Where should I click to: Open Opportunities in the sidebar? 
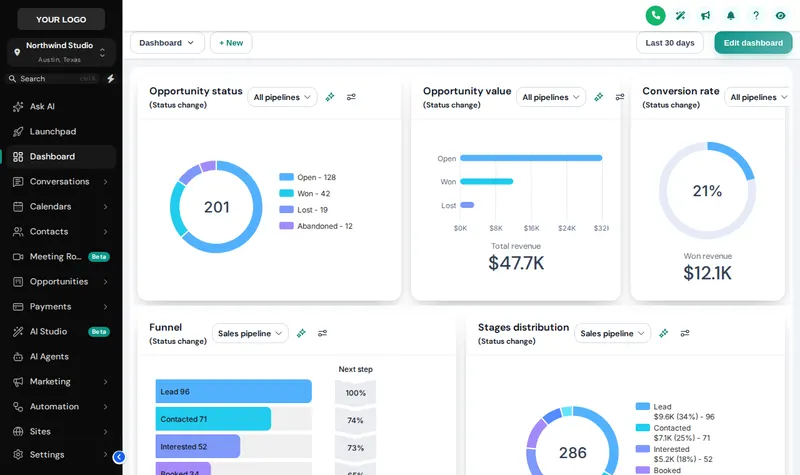click(61, 282)
